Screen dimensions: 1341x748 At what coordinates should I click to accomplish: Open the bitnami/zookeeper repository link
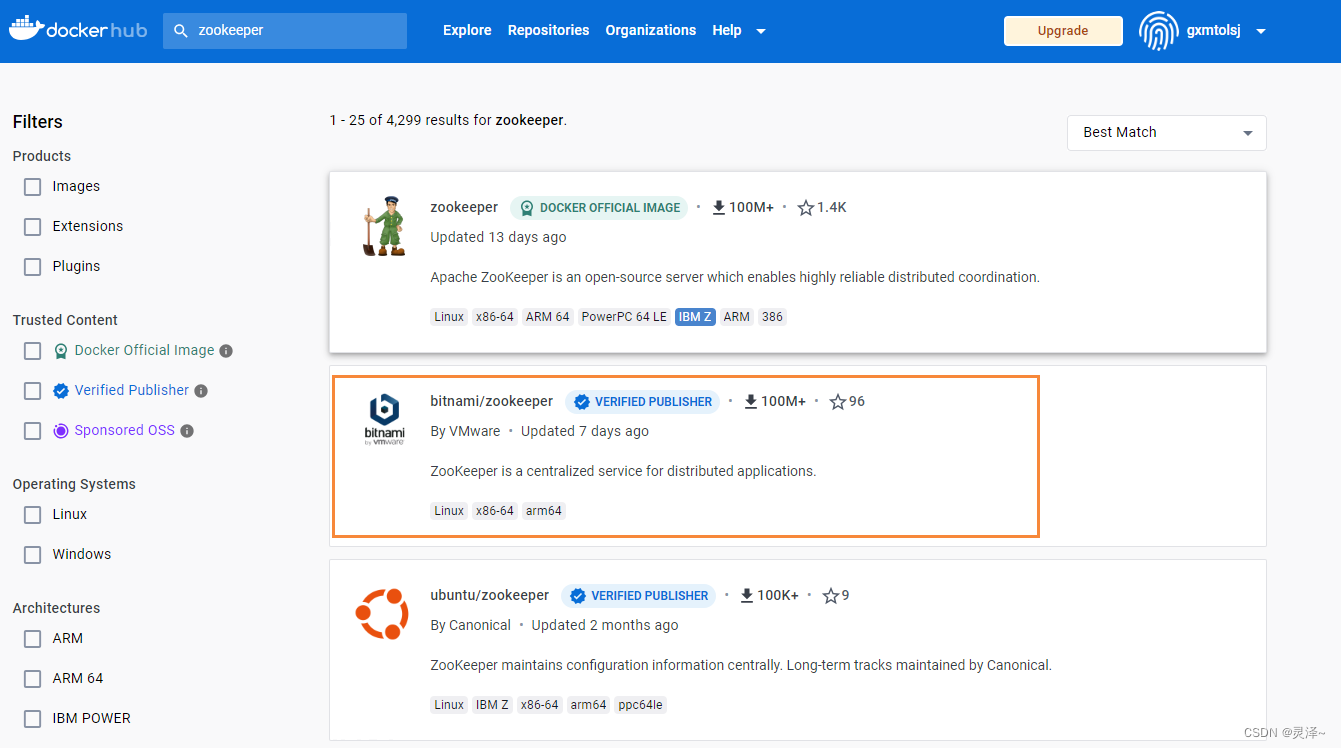pos(491,401)
